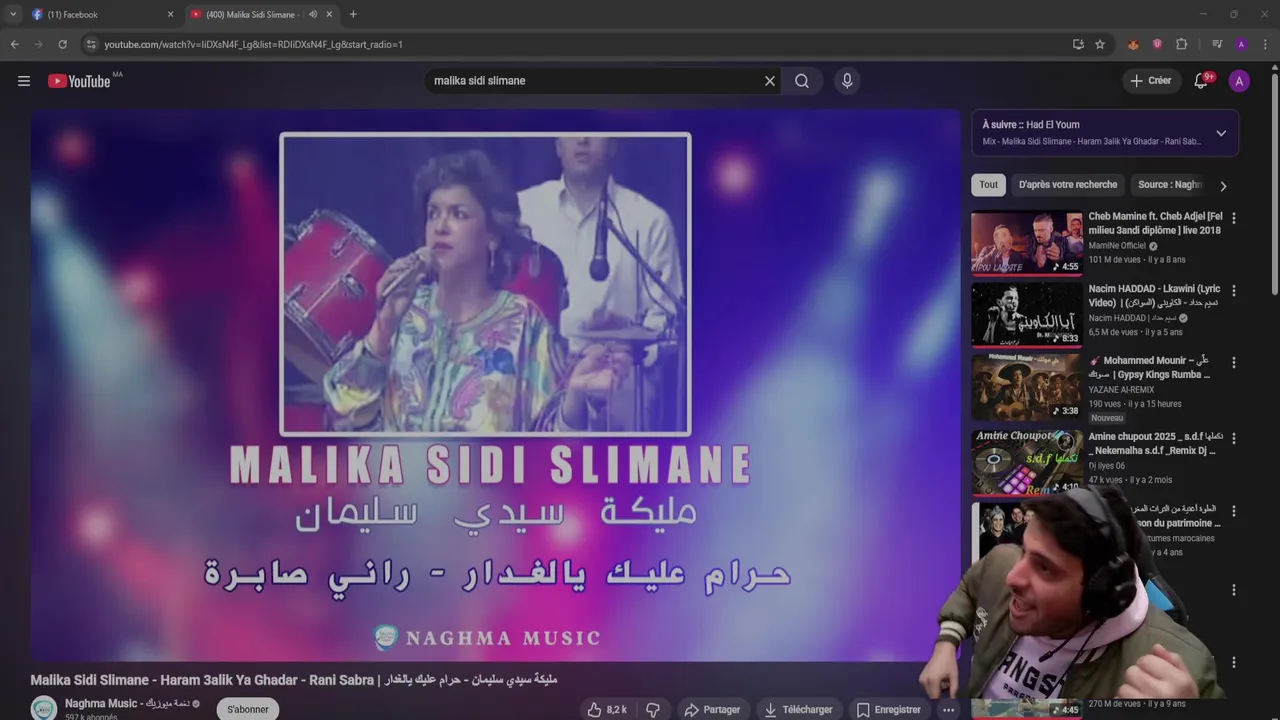Click the main video player
The width and height of the screenshot is (1280, 720).
495,385
